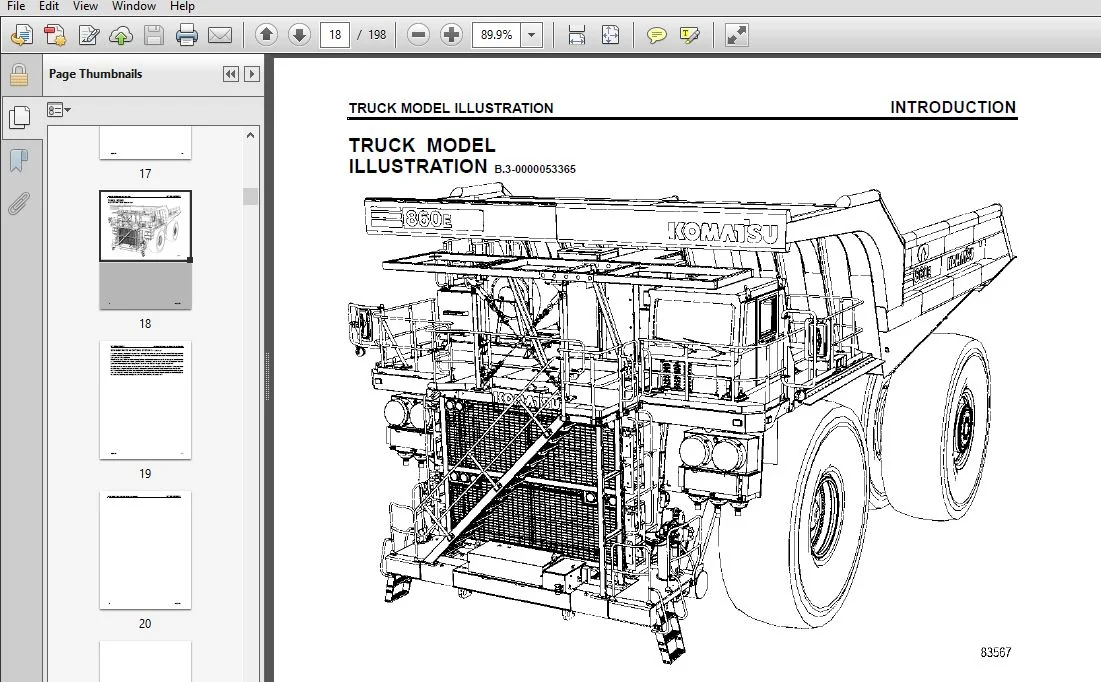The image size is (1101, 682).
Task: Send file by email envelope icon
Action: (220, 34)
